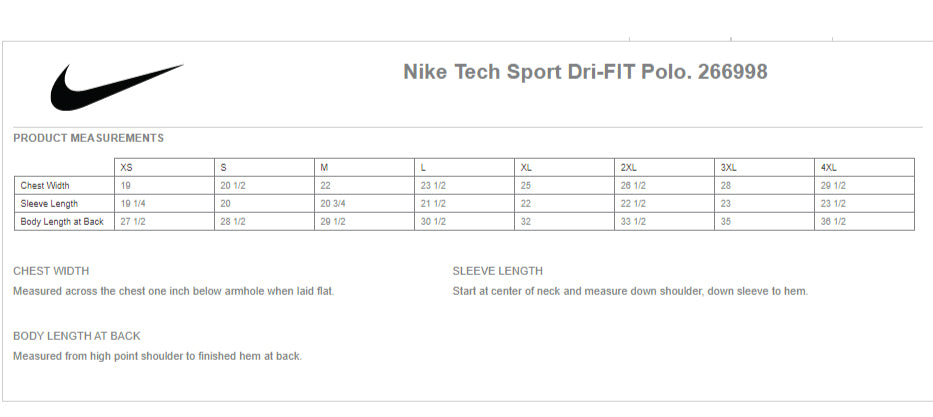The width and height of the screenshot is (933, 417).
Task: Click the 3XL body length value 35
Action: (x=726, y=221)
